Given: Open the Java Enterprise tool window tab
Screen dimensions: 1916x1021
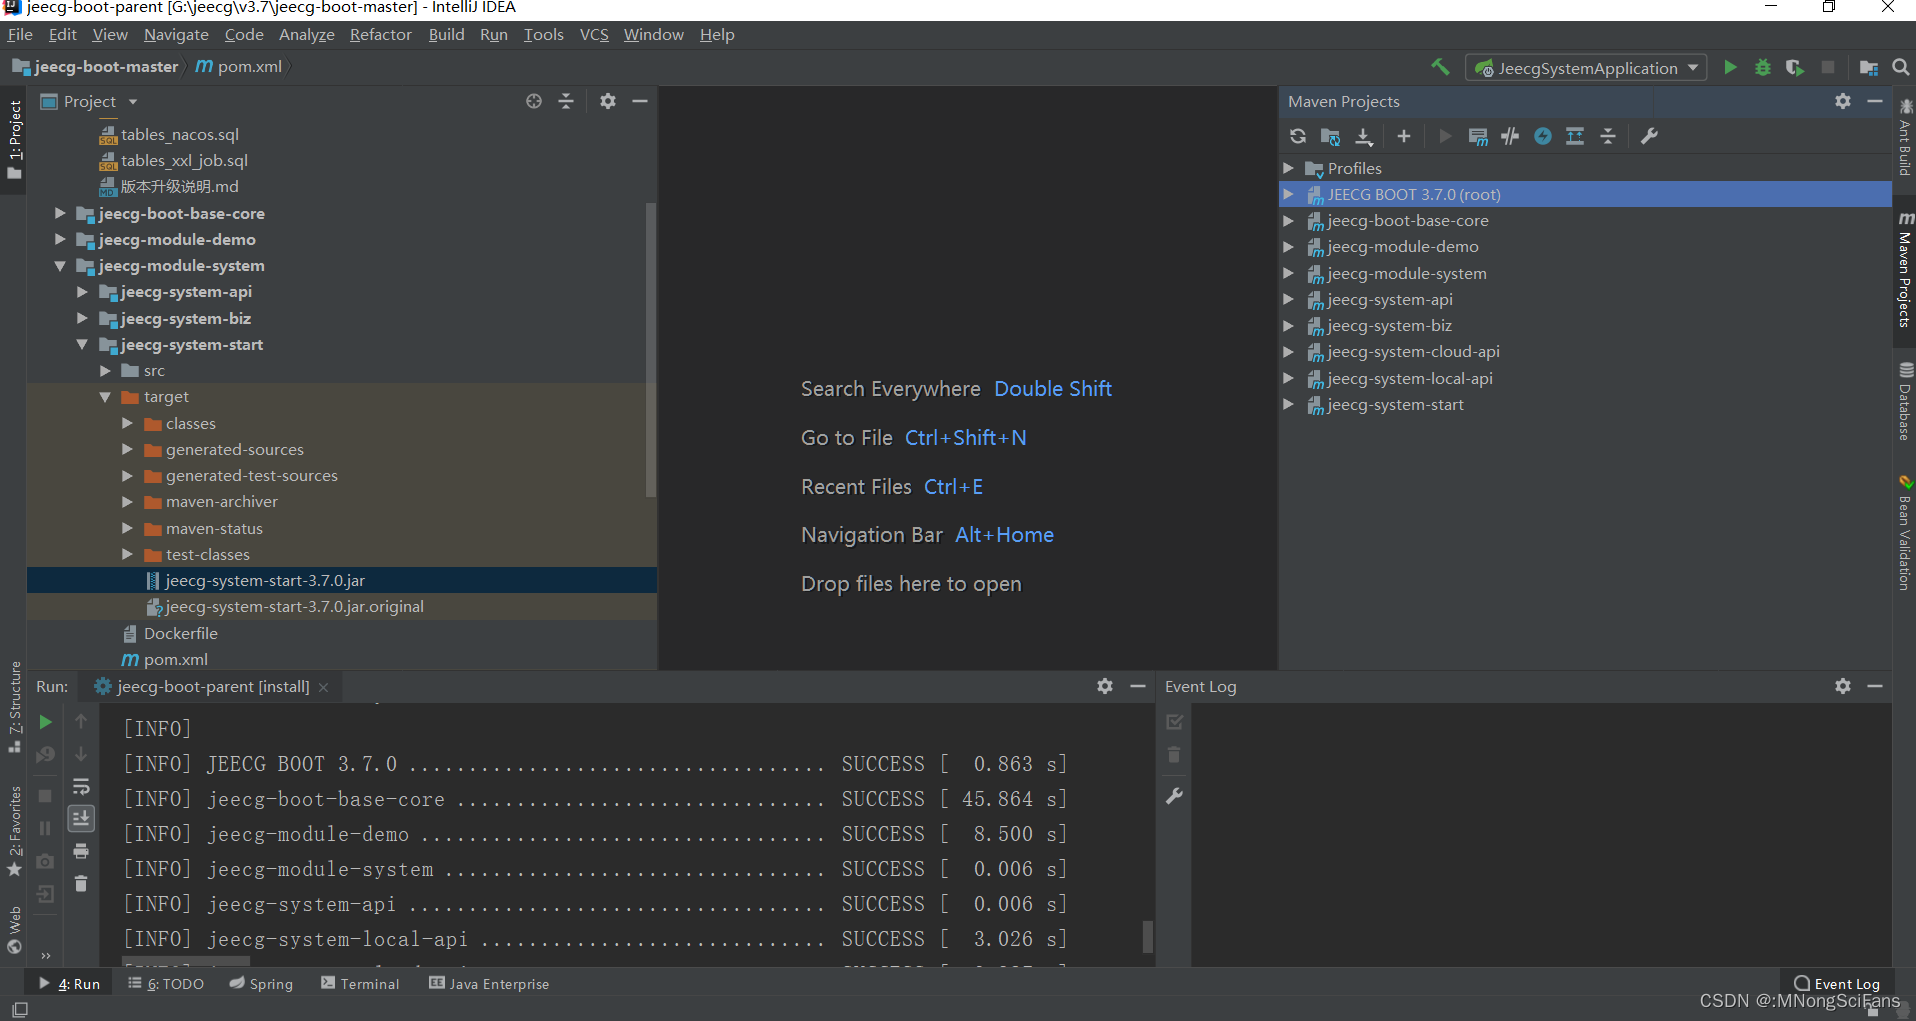Looking at the screenshot, I should (490, 984).
